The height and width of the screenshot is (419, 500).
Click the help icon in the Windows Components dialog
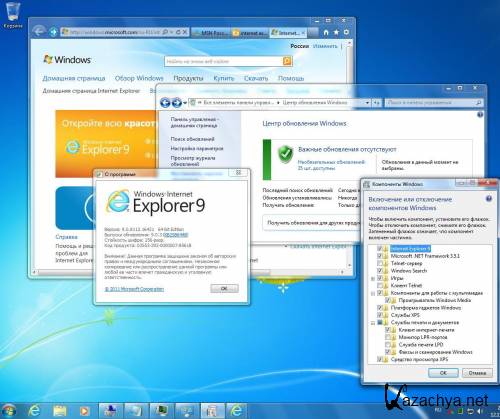(x=489, y=199)
